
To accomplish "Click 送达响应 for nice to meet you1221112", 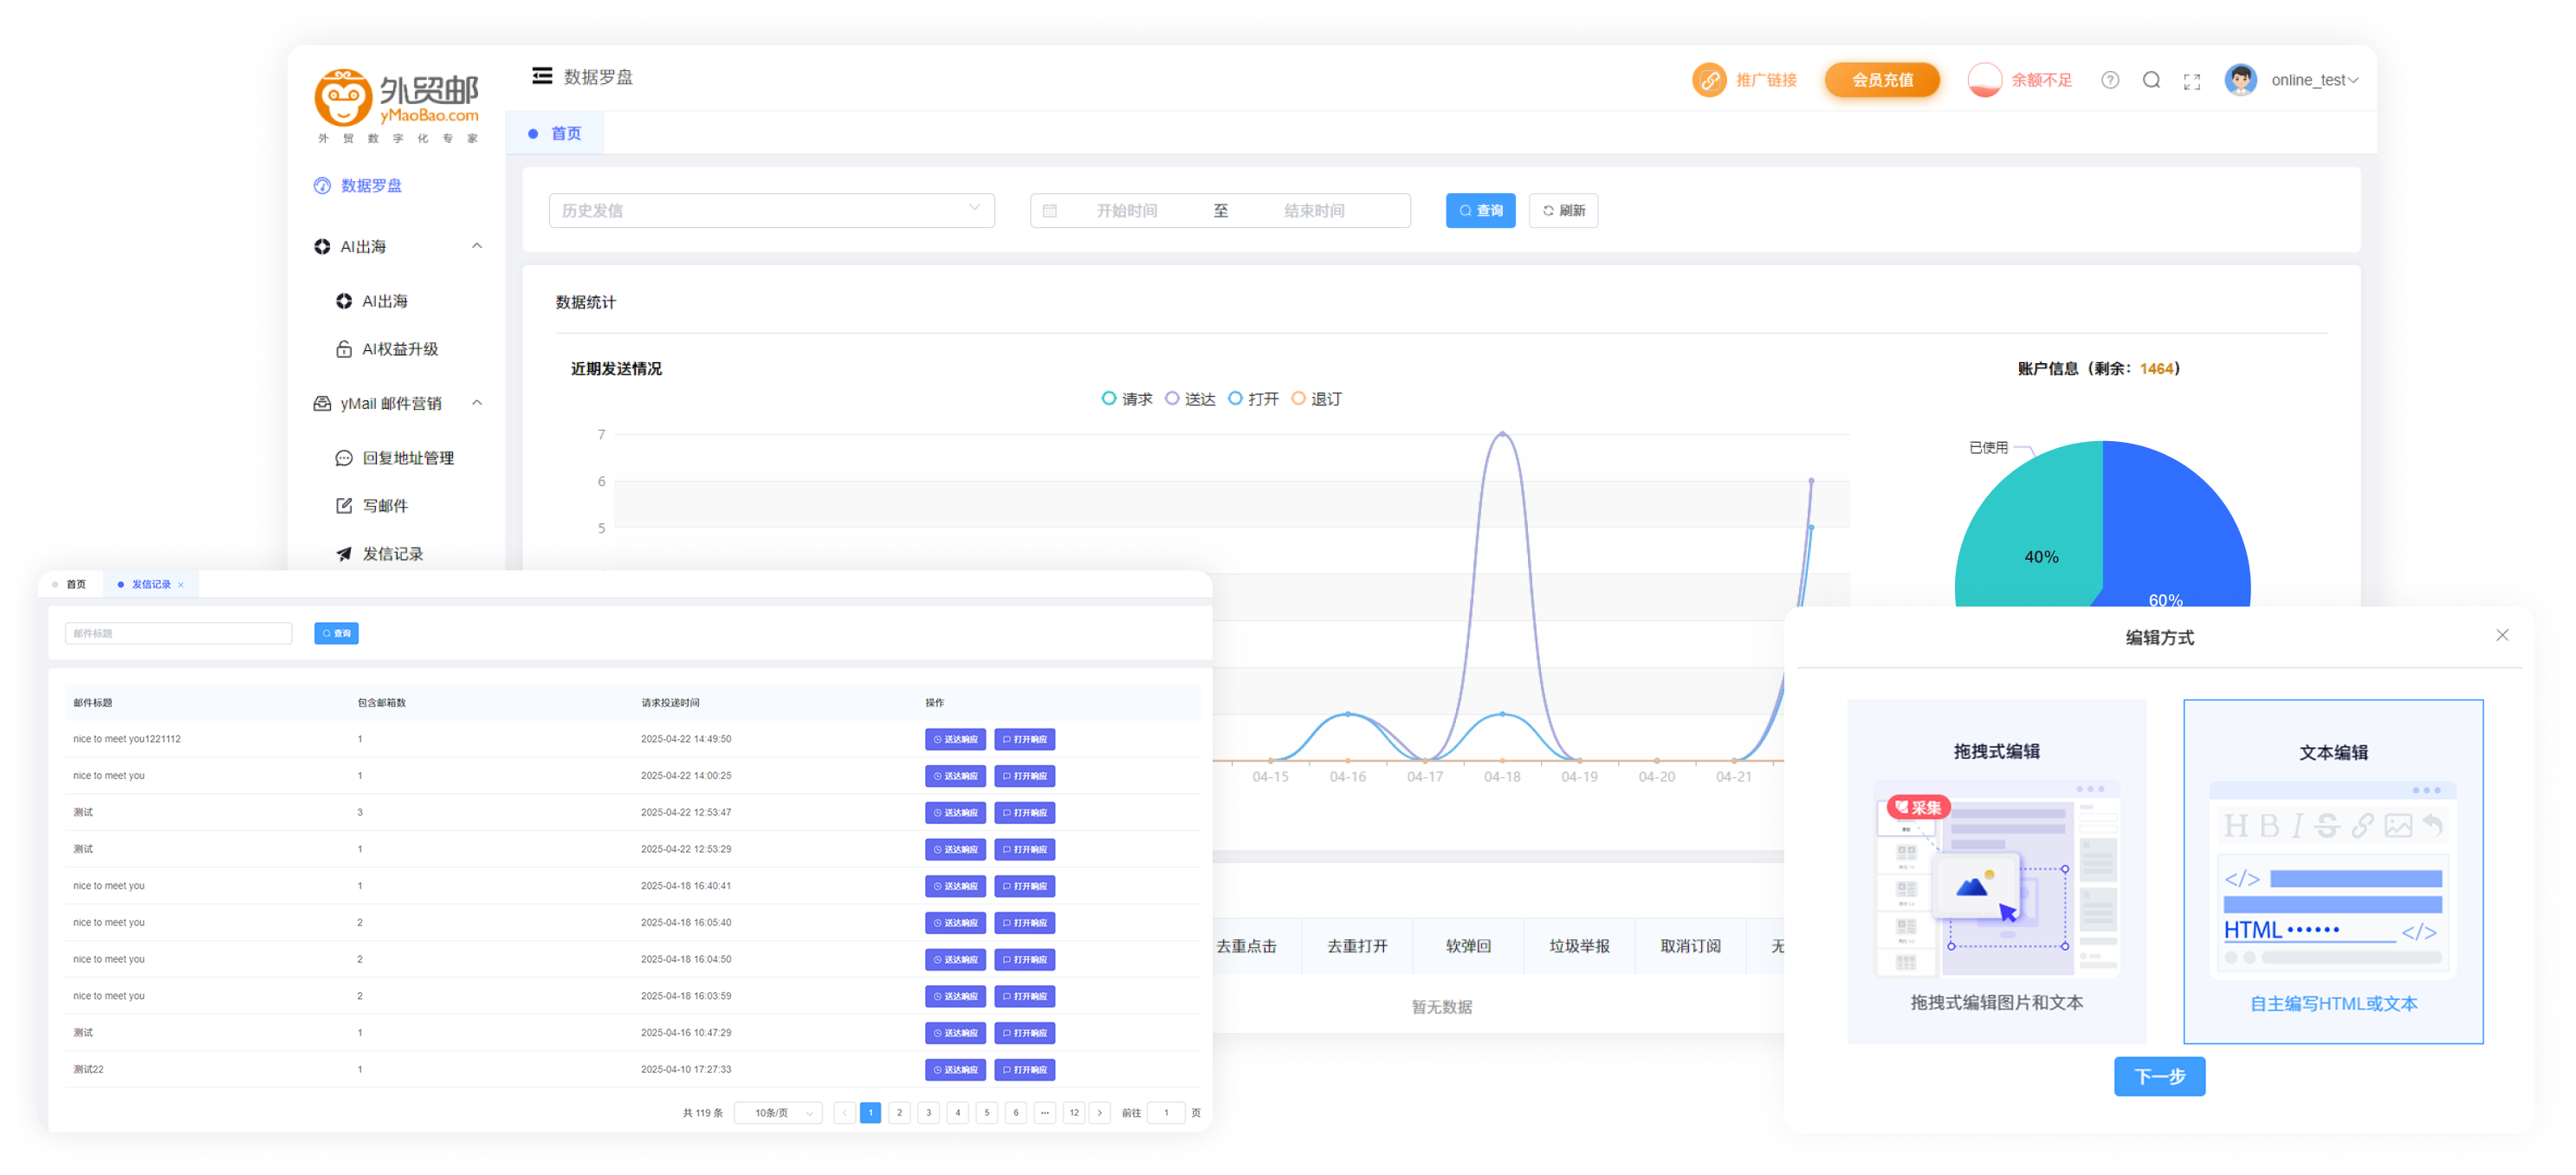I will click(x=955, y=739).
